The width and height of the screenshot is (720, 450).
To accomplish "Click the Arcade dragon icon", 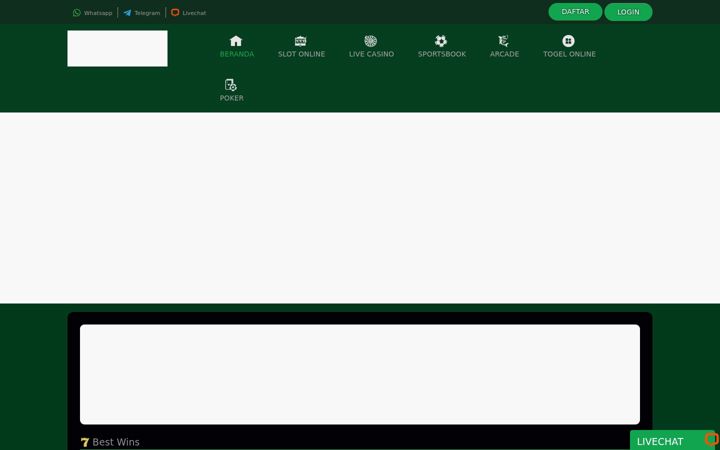I will tap(504, 41).
